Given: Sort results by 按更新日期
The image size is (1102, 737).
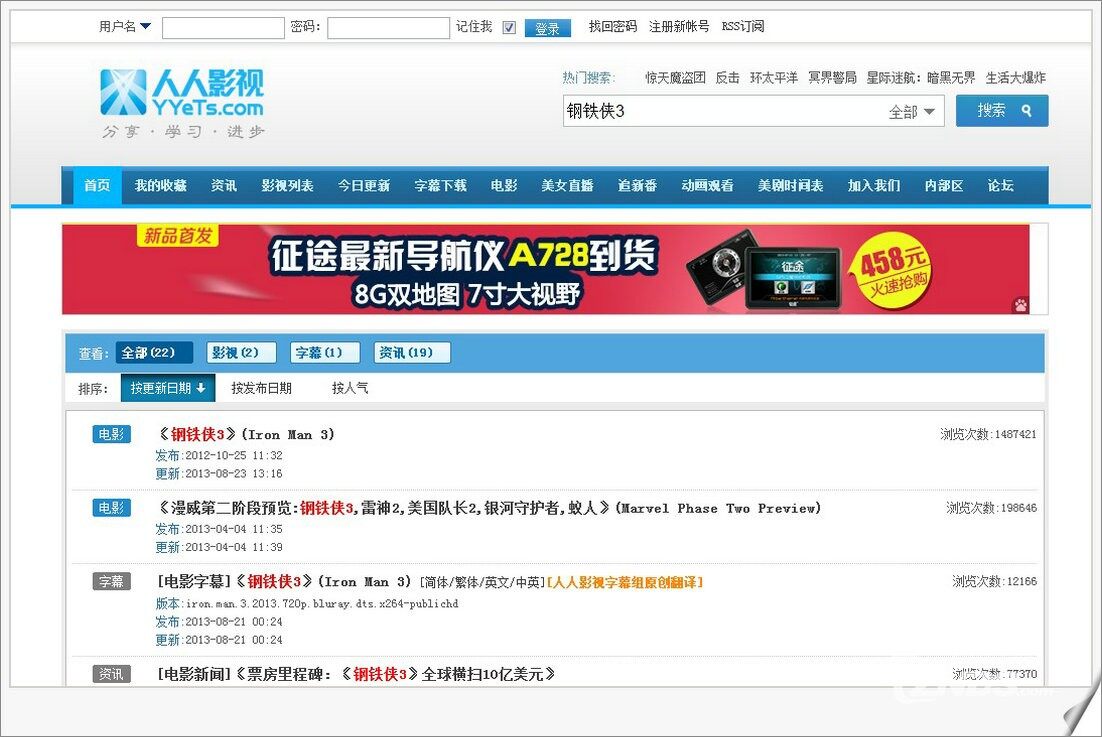Looking at the screenshot, I should (x=167, y=388).
